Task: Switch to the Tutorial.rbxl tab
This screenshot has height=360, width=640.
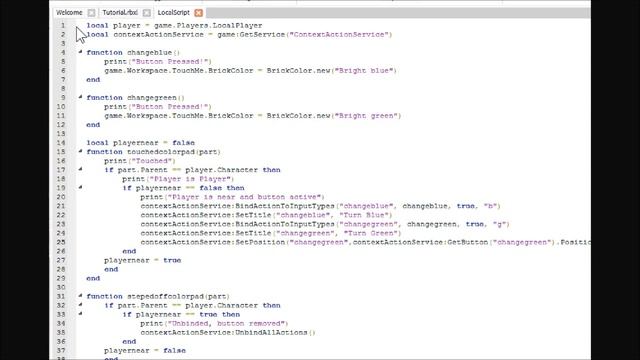Action: click(120, 13)
